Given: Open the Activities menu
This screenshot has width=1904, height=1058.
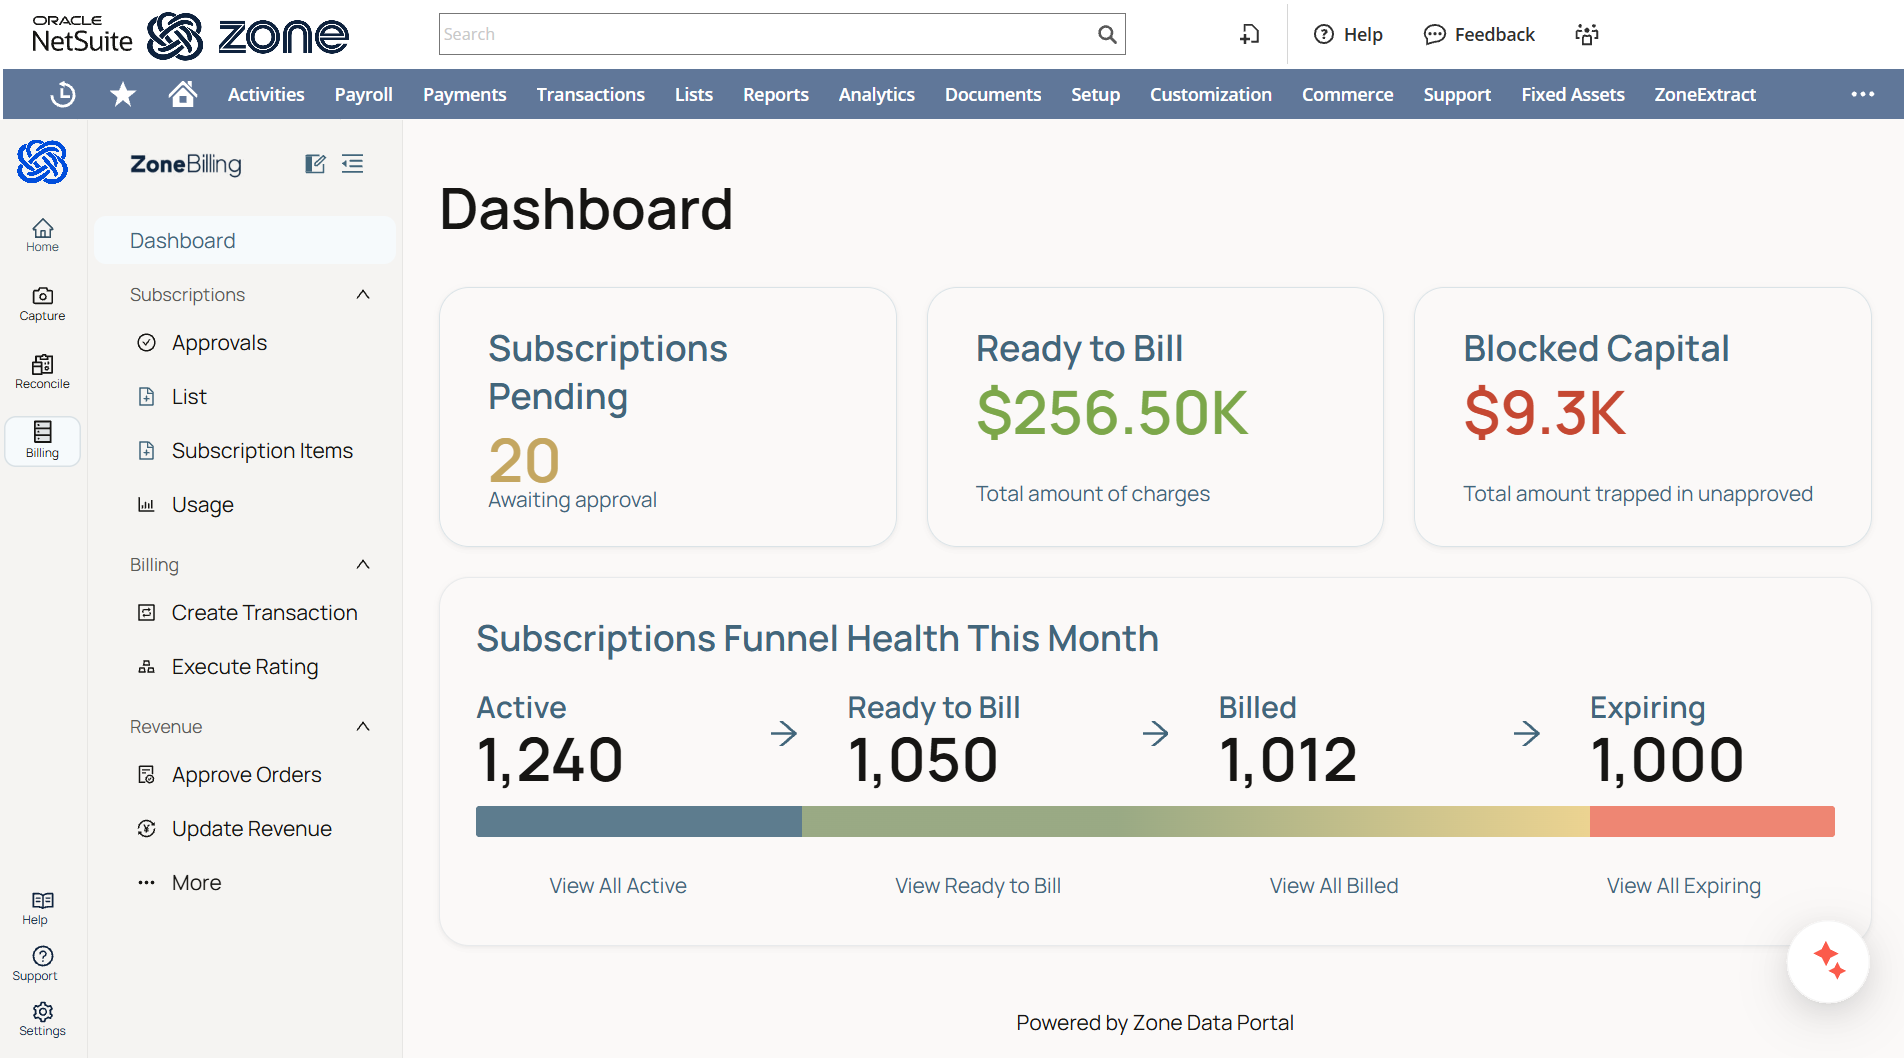Looking at the screenshot, I should click(x=266, y=94).
